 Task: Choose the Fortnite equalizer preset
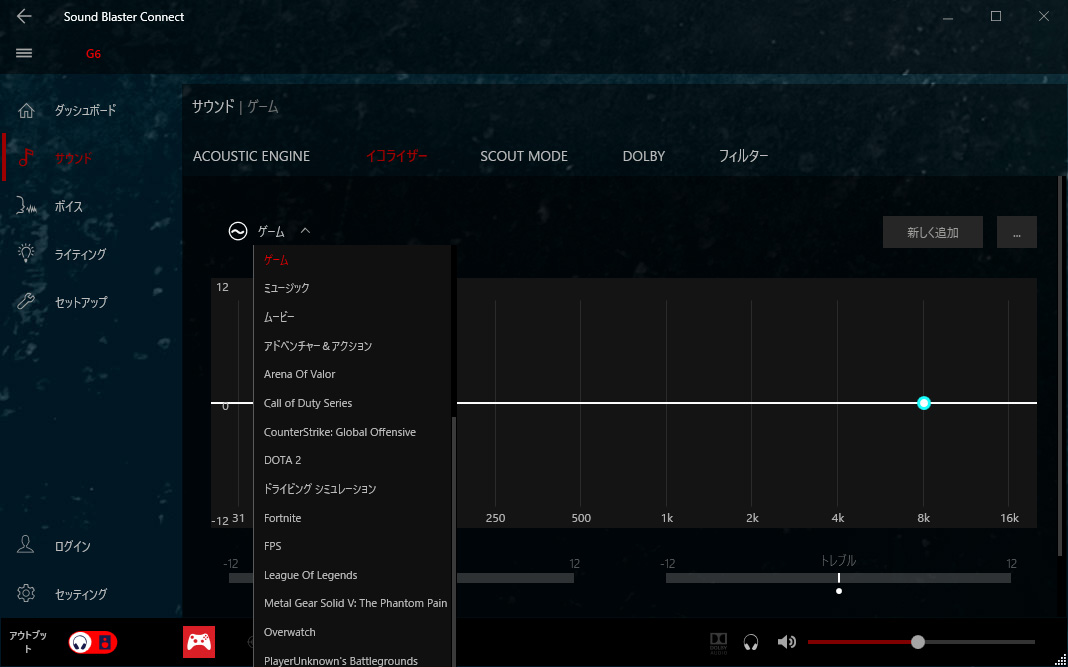(x=282, y=518)
